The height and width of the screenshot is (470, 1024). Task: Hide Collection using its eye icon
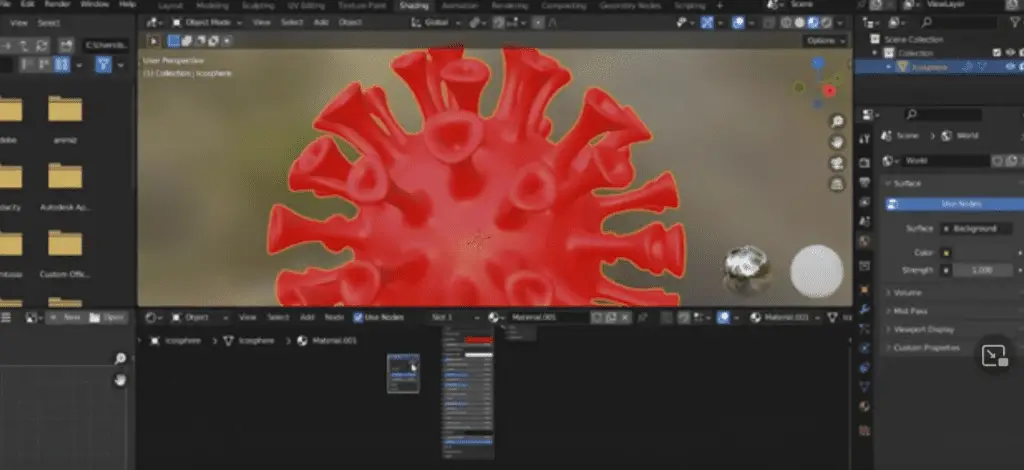tap(1010, 53)
